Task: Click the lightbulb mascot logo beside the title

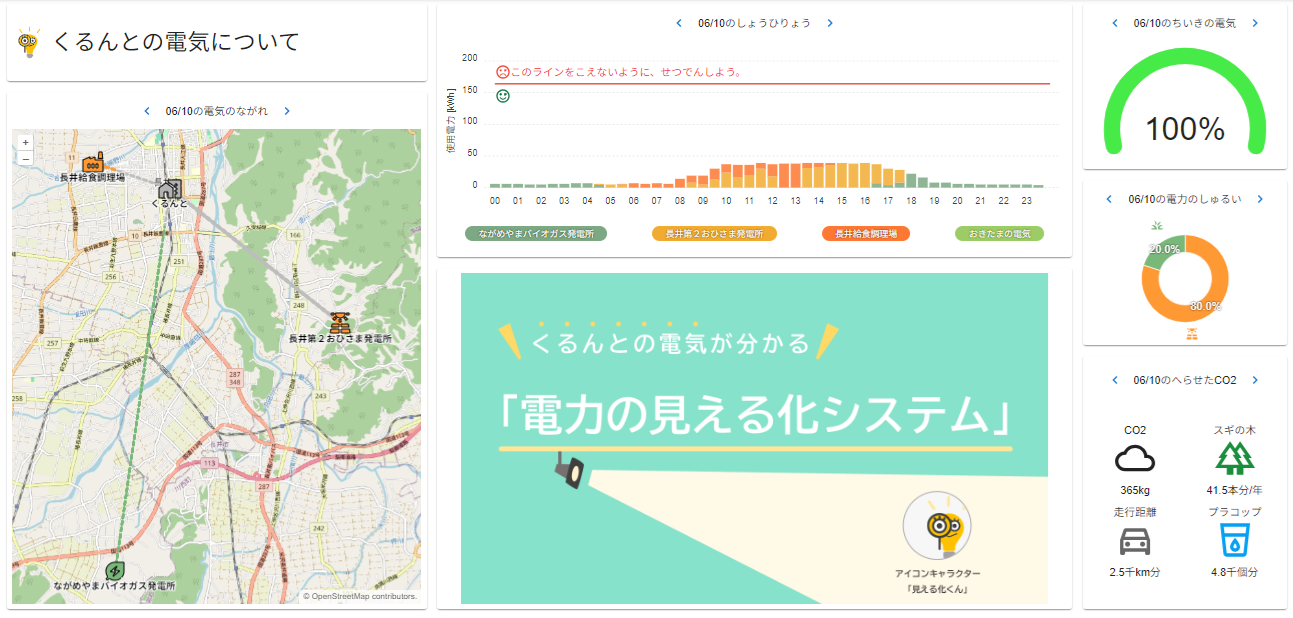Action: click(28, 43)
